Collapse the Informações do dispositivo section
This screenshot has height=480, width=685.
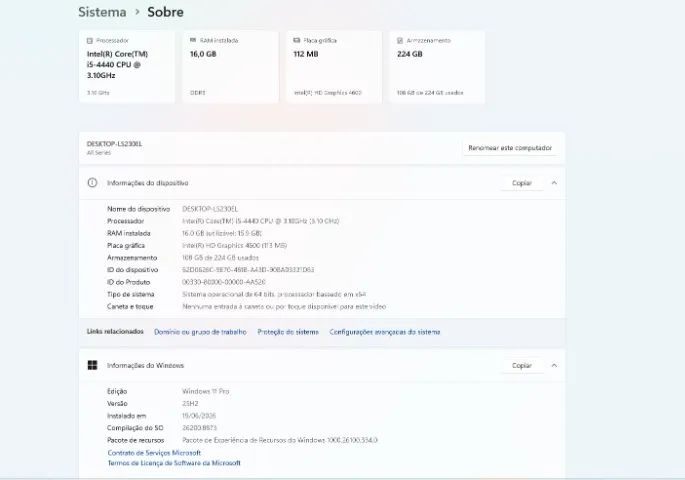click(x=554, y=183)
